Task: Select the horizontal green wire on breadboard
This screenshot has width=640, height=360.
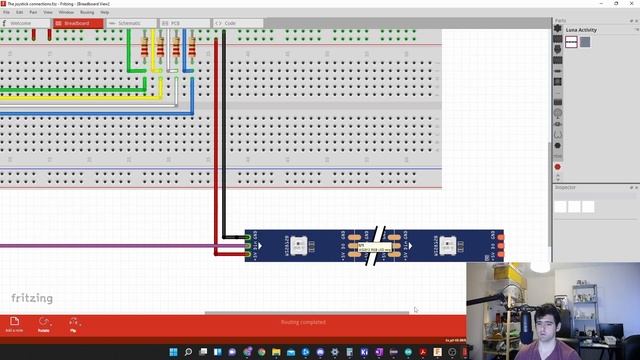Action: tap(73, 90)
